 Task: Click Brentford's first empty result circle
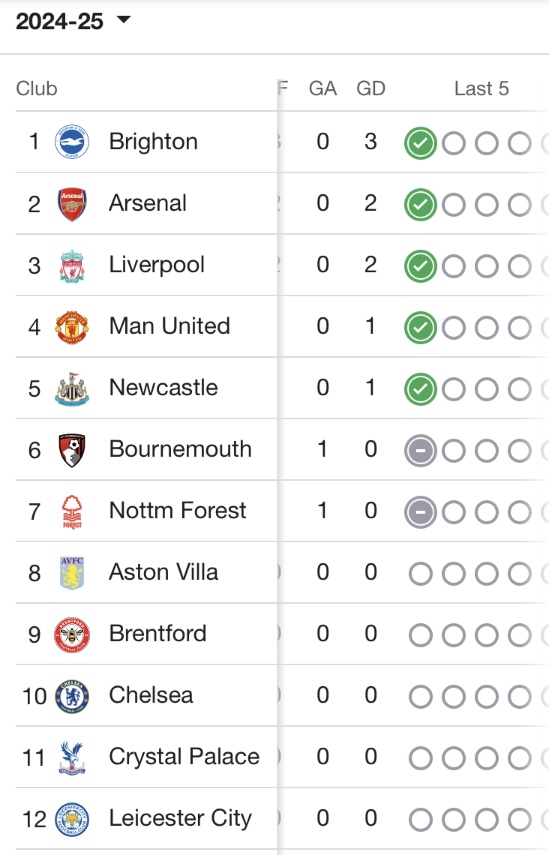420,635
